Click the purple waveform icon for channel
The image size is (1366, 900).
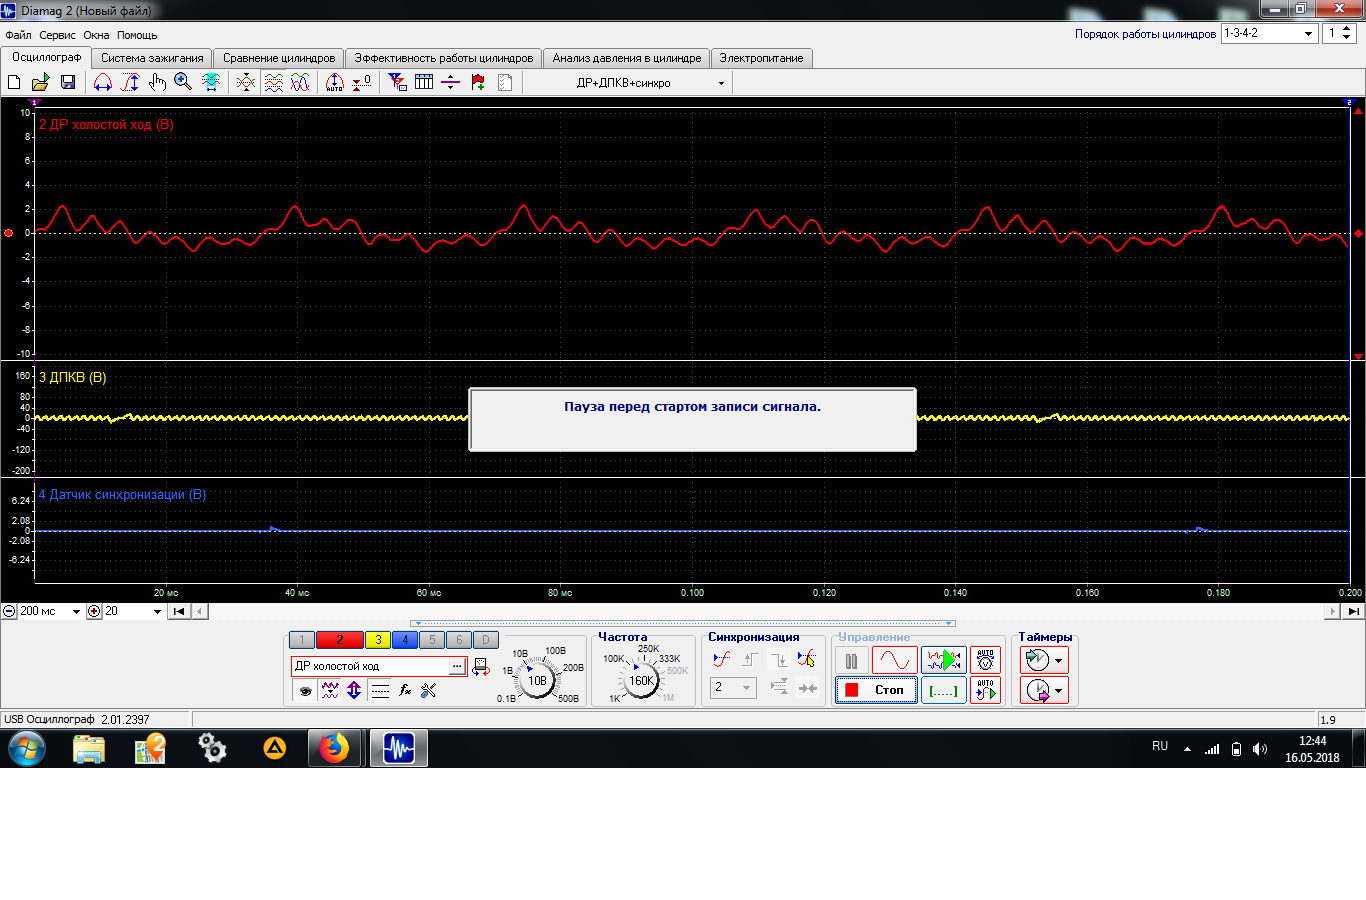coord(330,690)
